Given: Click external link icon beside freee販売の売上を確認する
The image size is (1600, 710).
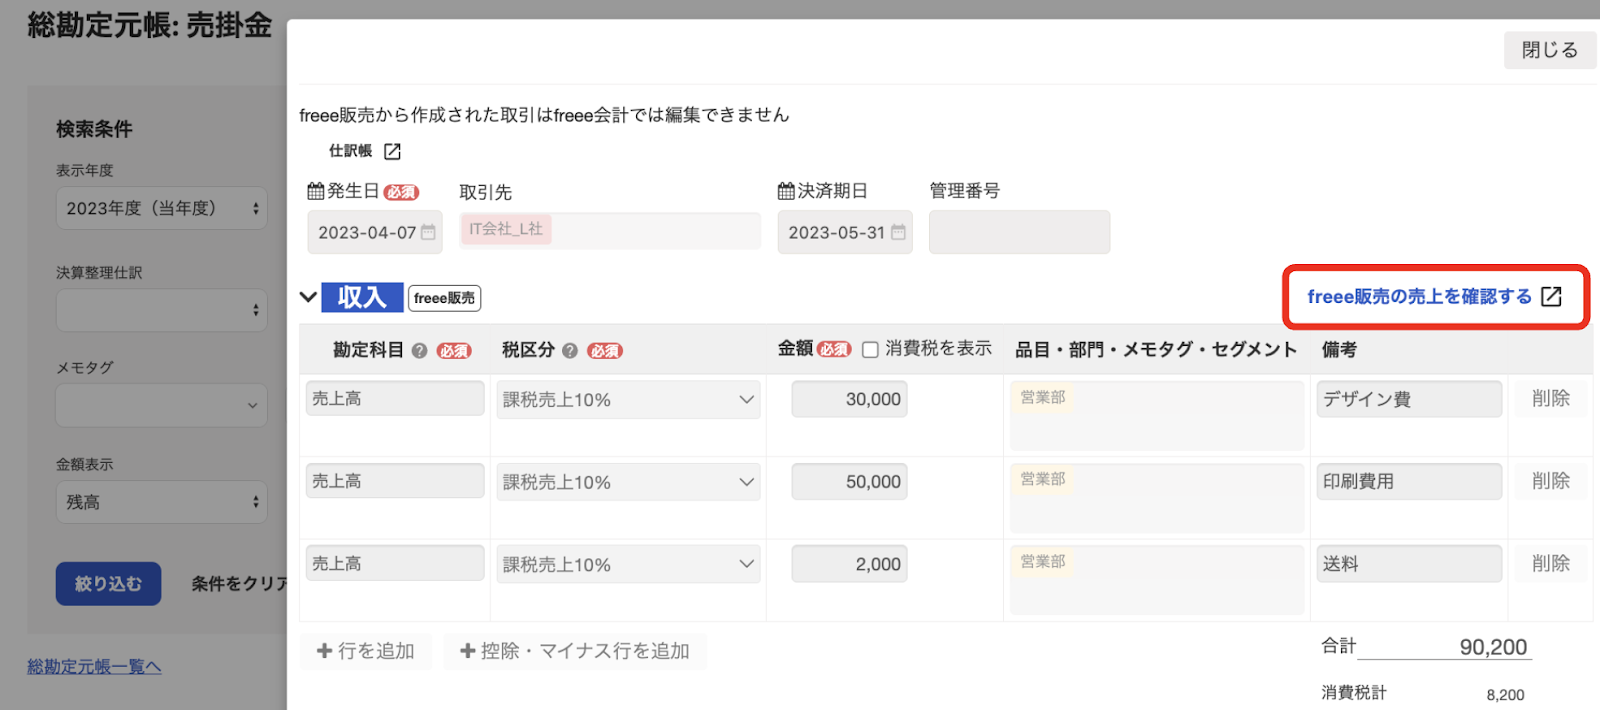Looking at the screenshot, I should point(1551,297).
